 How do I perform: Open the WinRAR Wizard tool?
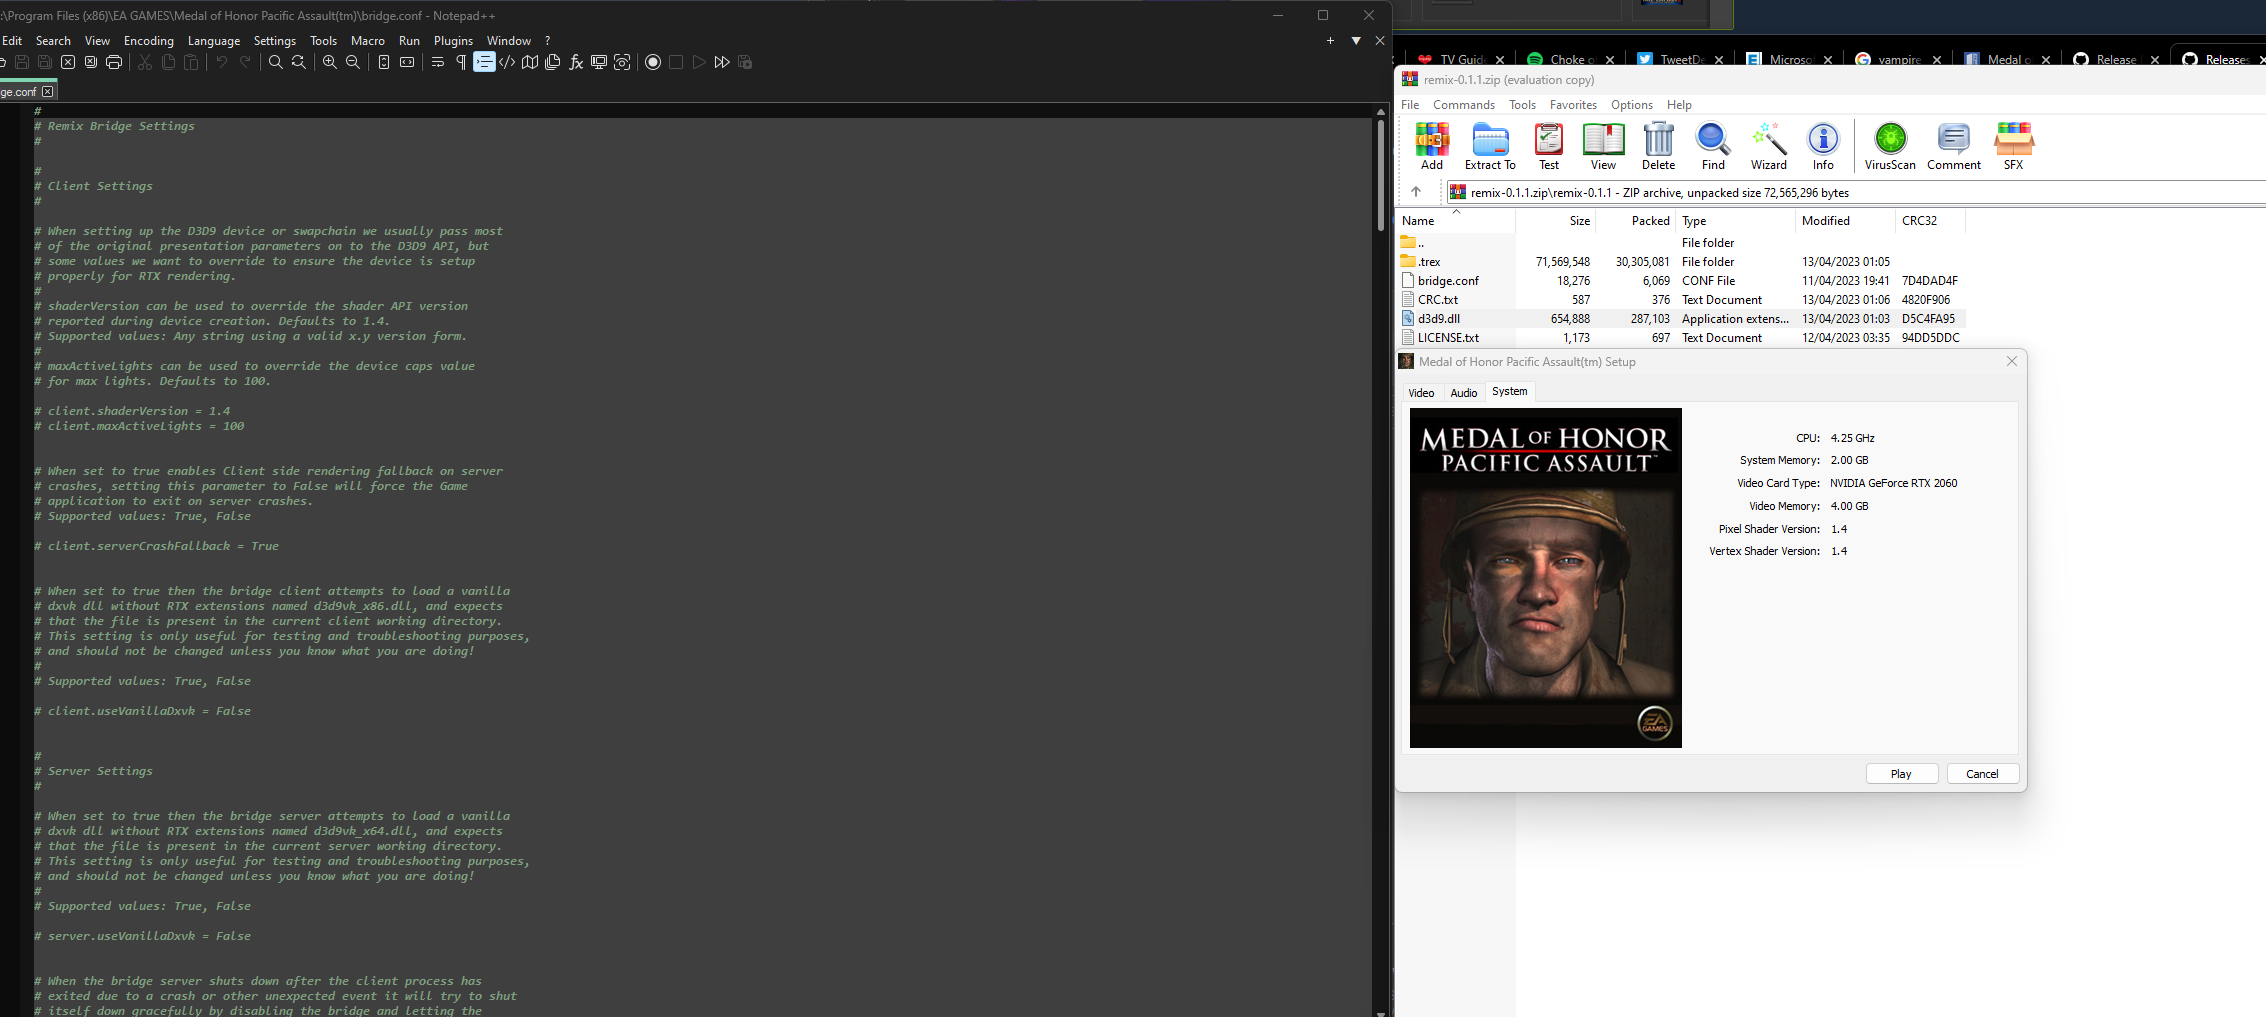(x=1768, y=145)
